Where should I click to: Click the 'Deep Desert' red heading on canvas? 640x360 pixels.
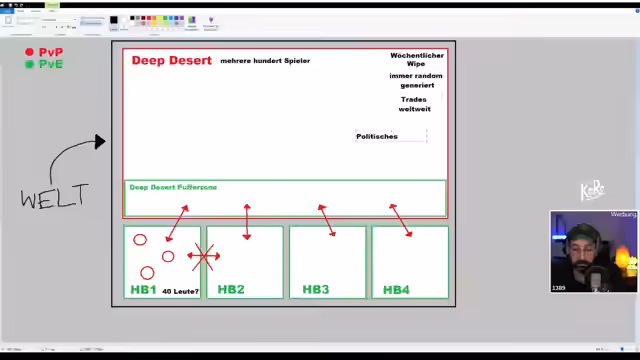[x=171, y=60]
